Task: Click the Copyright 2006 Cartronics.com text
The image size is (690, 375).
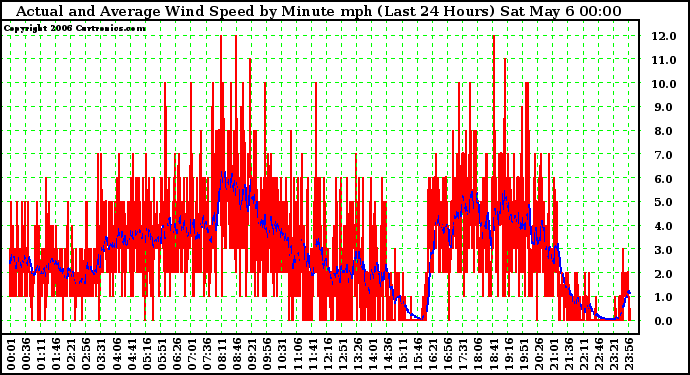Action: (75, 29)
